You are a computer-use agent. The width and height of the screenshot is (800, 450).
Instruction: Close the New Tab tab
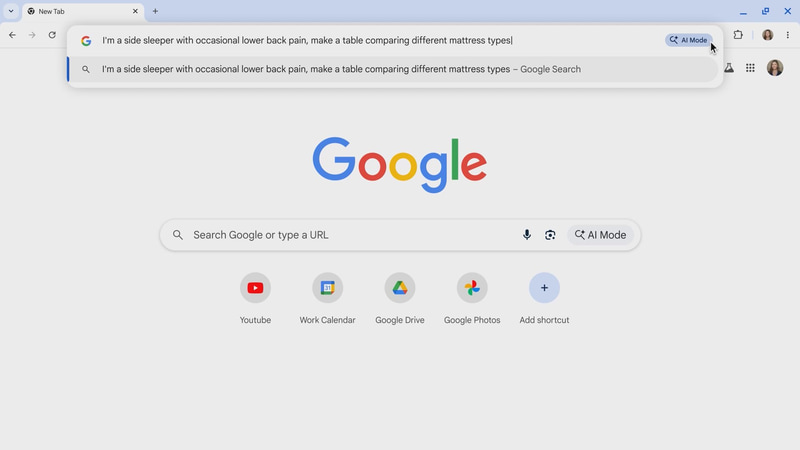(135, 11)
